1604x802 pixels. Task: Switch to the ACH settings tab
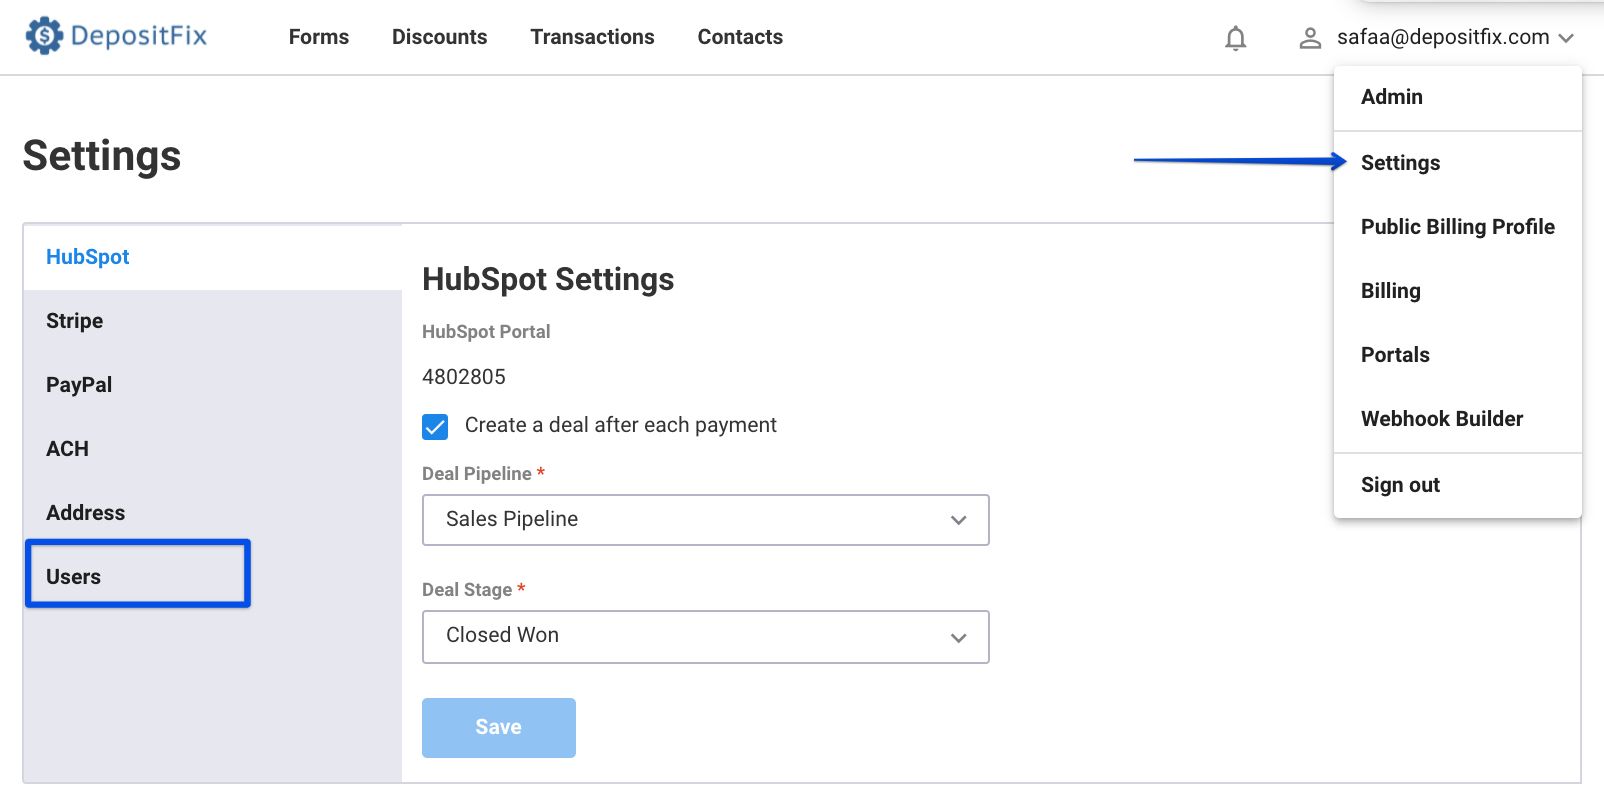(x=213, y=449)
